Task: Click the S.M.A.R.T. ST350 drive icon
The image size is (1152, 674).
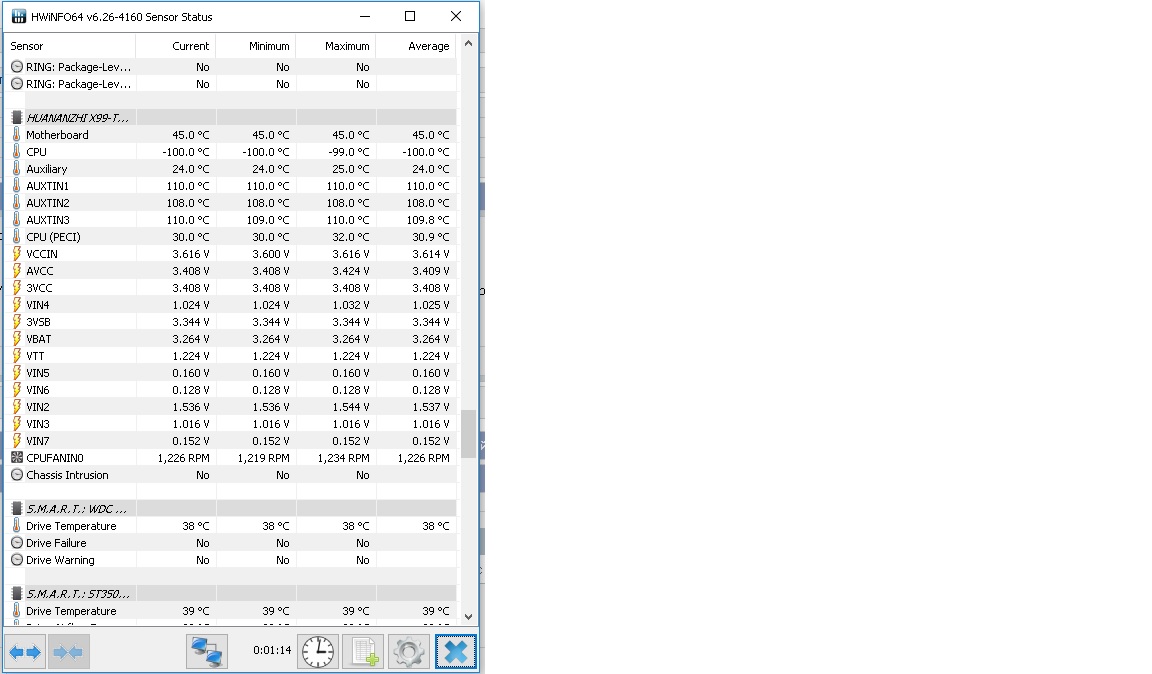Action: [17, 593]
